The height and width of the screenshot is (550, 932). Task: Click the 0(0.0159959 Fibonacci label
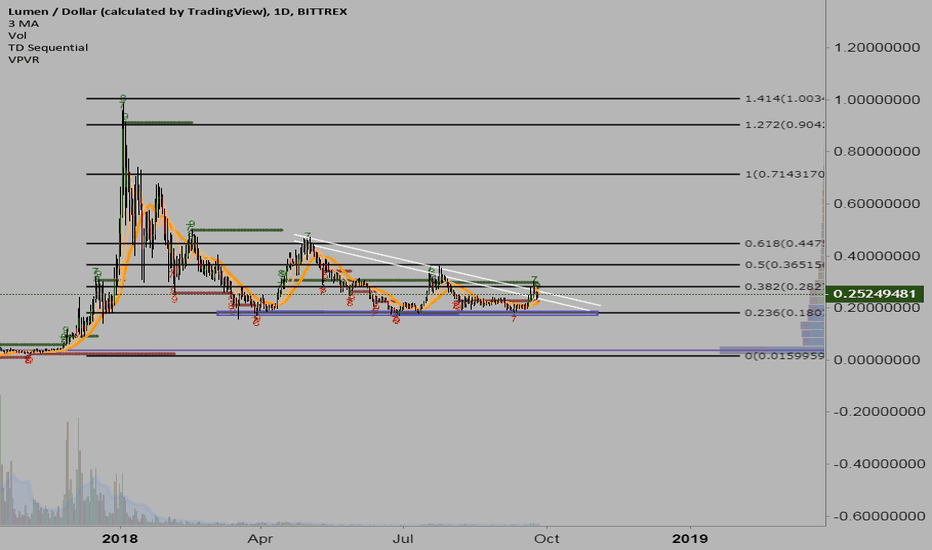(x=785, y=356)
